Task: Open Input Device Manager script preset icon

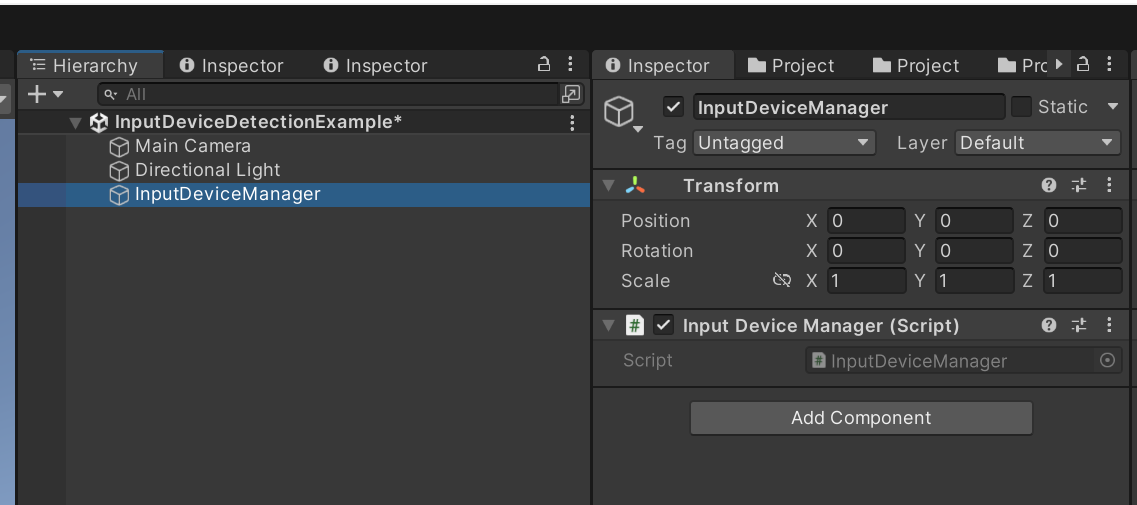Action: (1079, 325)
